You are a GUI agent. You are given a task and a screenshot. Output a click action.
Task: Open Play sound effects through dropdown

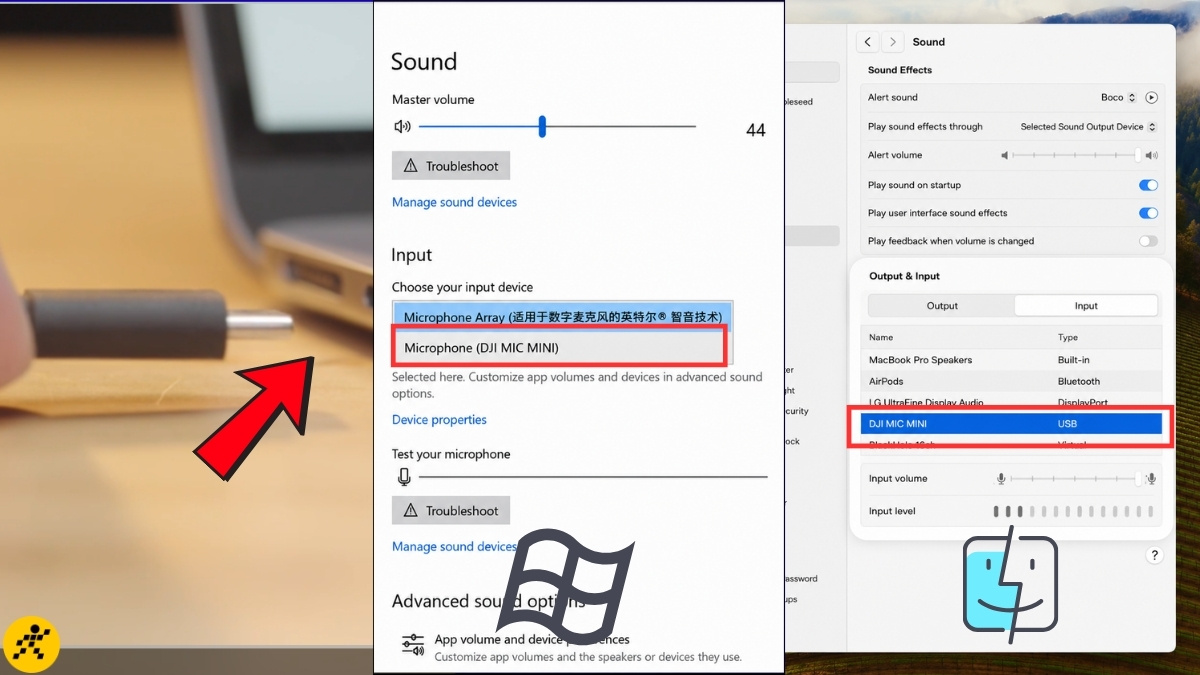pos(1088,127)
